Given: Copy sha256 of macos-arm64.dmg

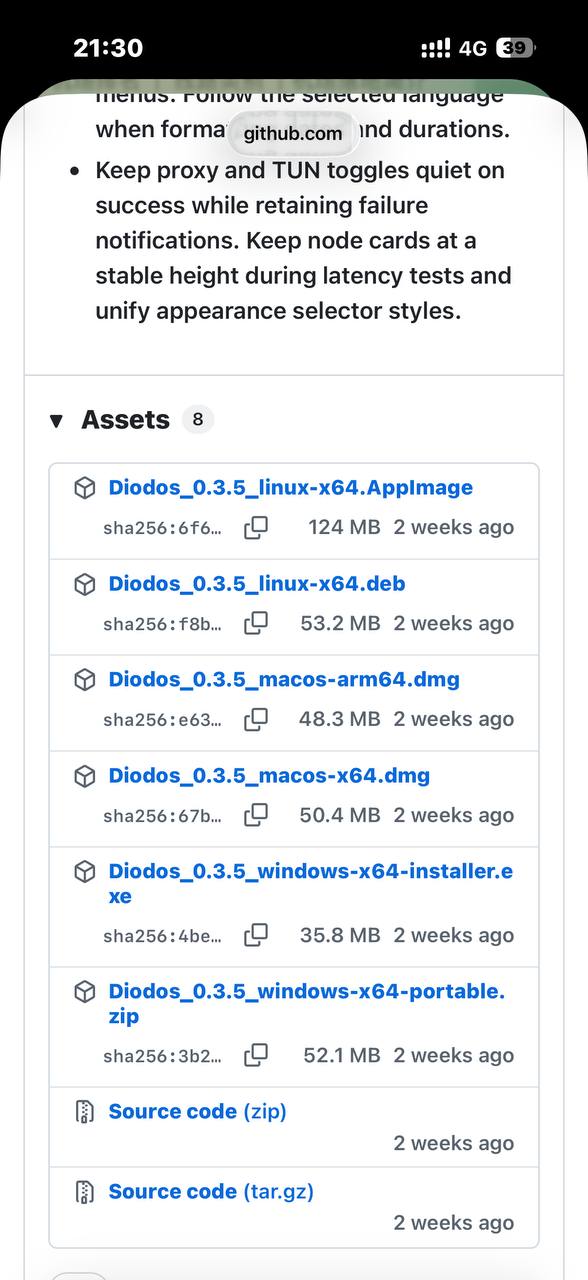Looking at the screenshot, I should (x=256, y=720).
